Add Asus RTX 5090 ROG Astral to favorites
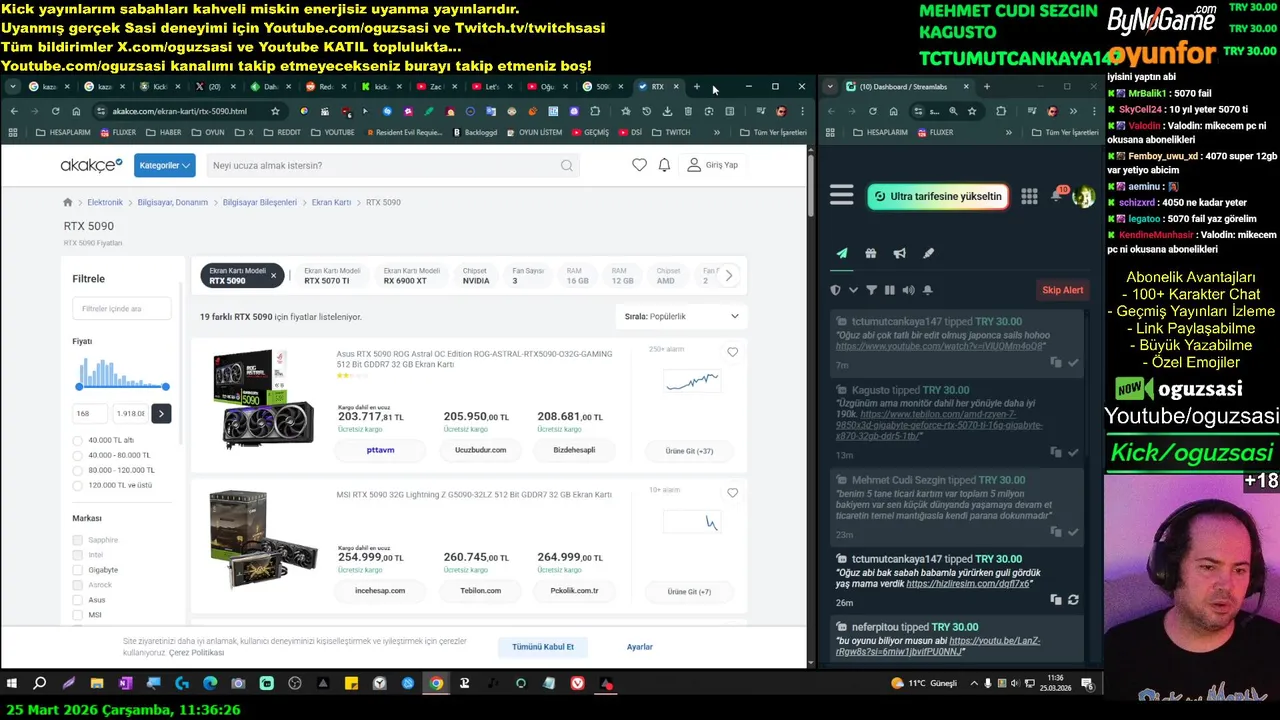 click(733, 352)
